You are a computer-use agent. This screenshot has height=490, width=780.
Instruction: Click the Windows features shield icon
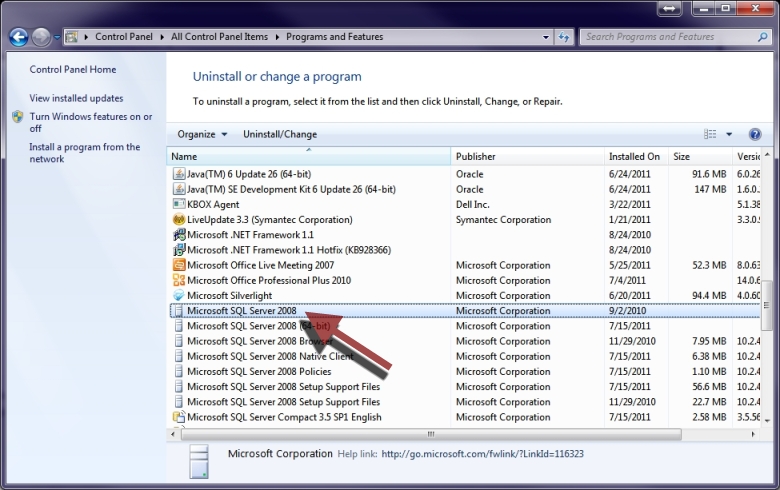pos(17,117)
